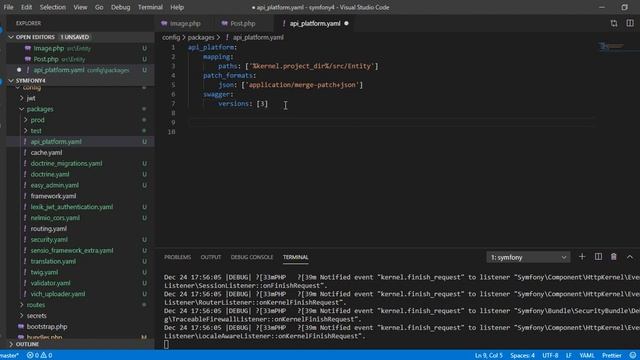This screenshot has width=640, height=360.
Task: Open easy_admin.yaml file
Action: pos(55,185)
